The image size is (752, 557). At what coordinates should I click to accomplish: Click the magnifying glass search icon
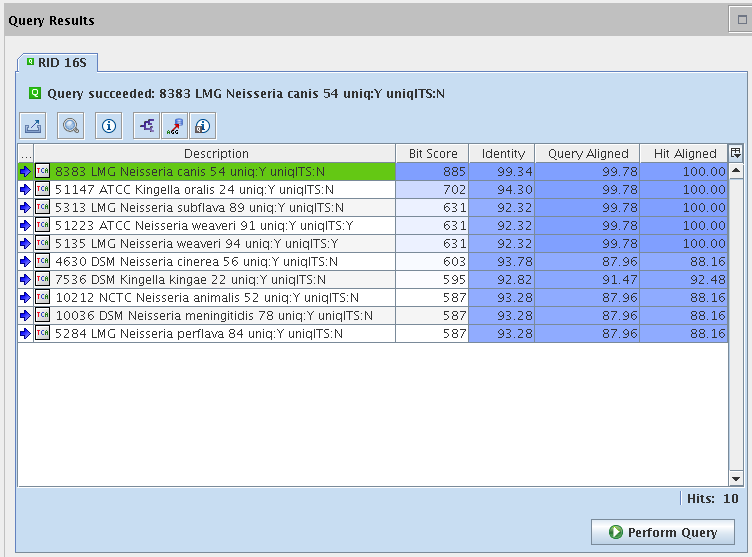(71, 126)
